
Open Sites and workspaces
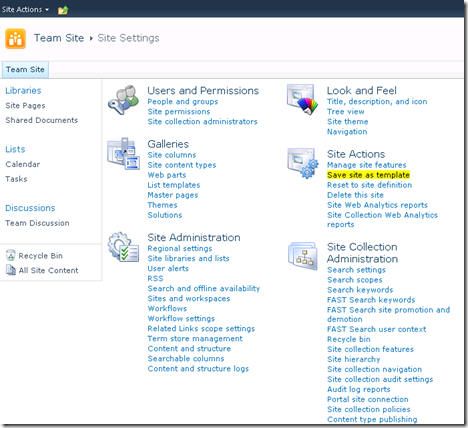coord(189,298)
